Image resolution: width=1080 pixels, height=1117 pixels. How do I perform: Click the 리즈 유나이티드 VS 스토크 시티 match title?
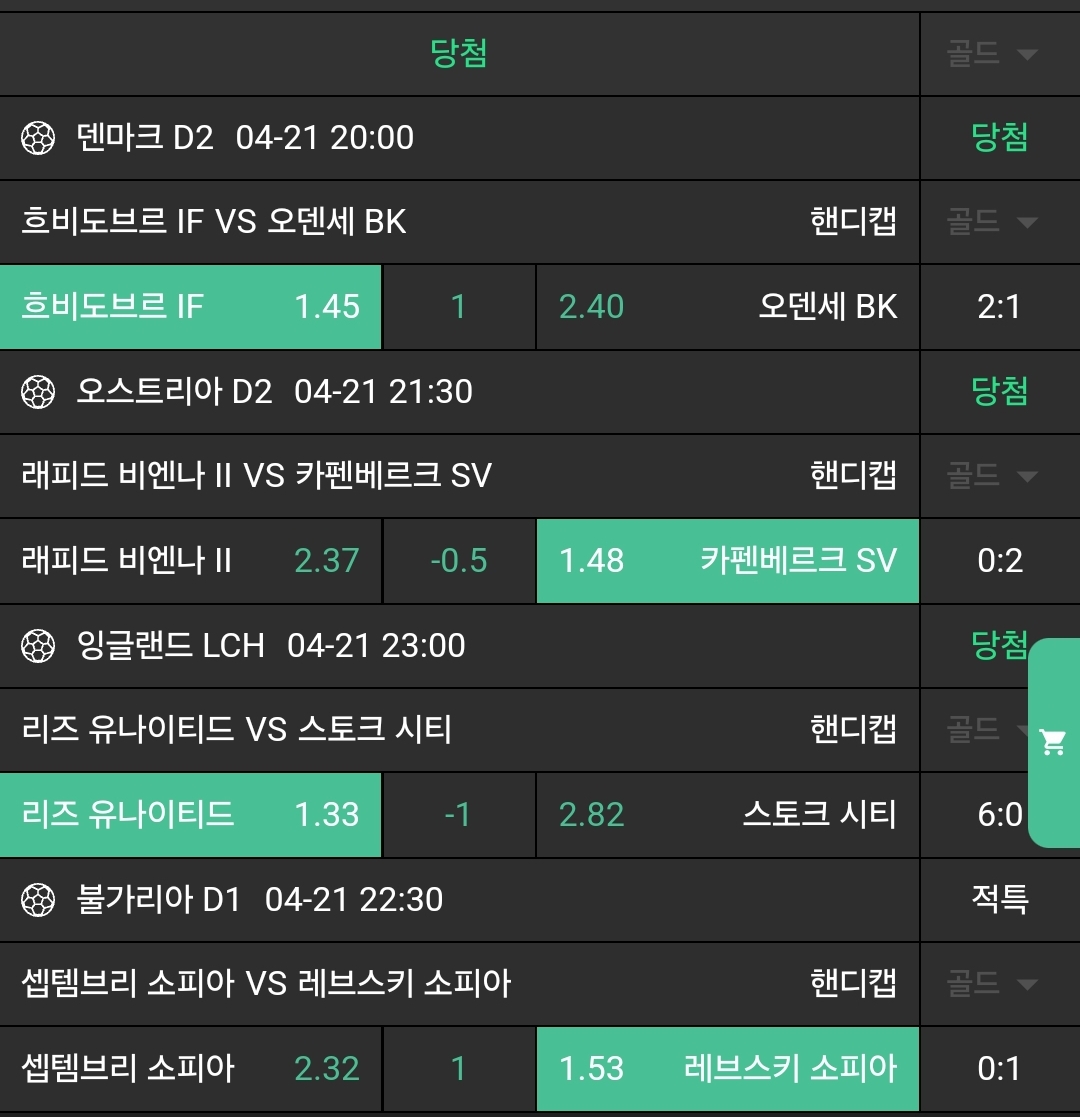click(237, 730)
